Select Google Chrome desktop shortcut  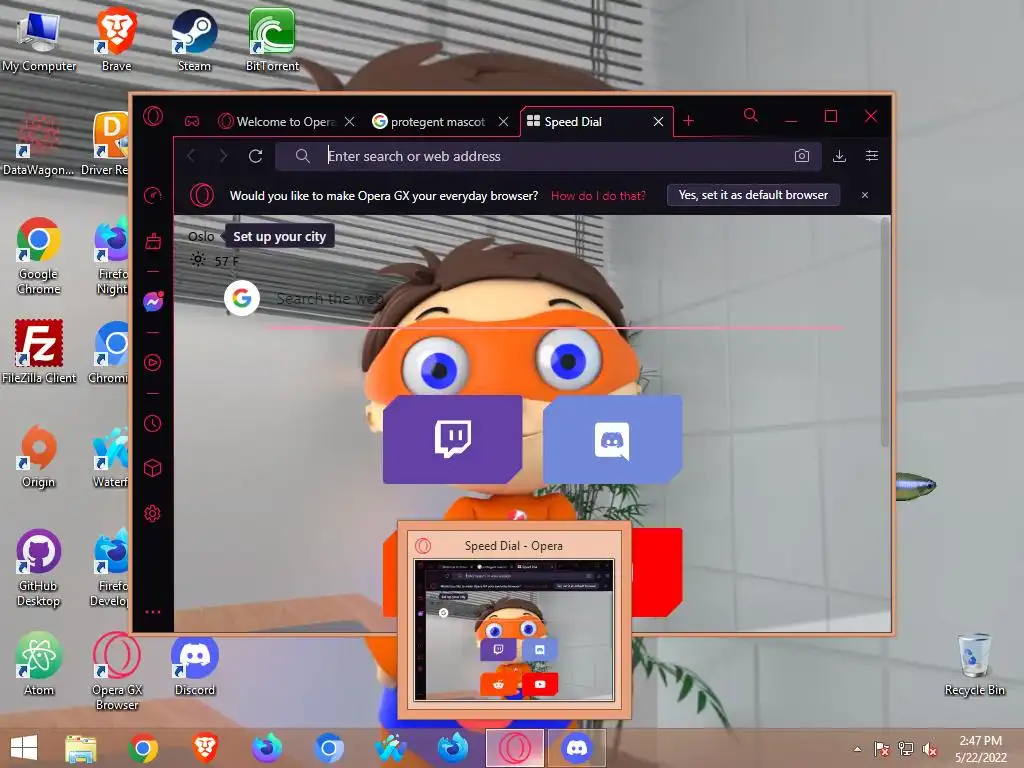pos(39,256)
